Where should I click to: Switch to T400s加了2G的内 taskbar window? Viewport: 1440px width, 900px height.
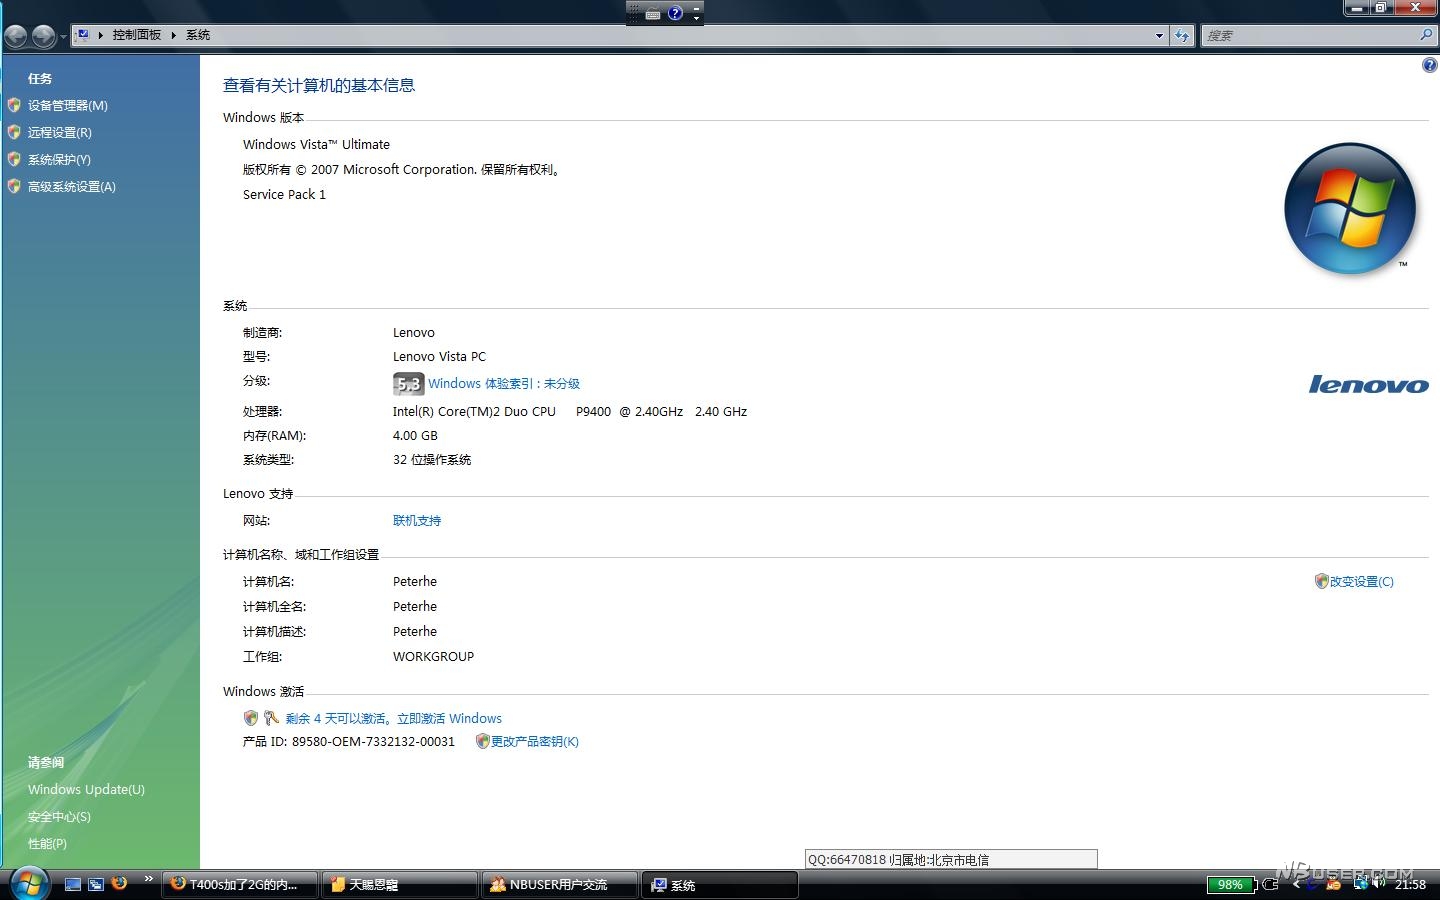click(239, 885)
